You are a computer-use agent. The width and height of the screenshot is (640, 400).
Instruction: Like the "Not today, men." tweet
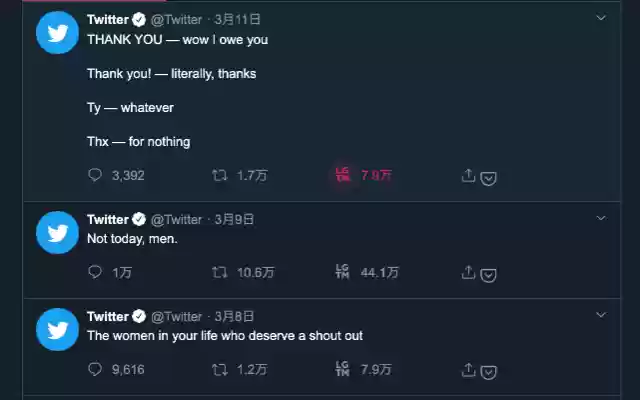(x=343, y=271)
